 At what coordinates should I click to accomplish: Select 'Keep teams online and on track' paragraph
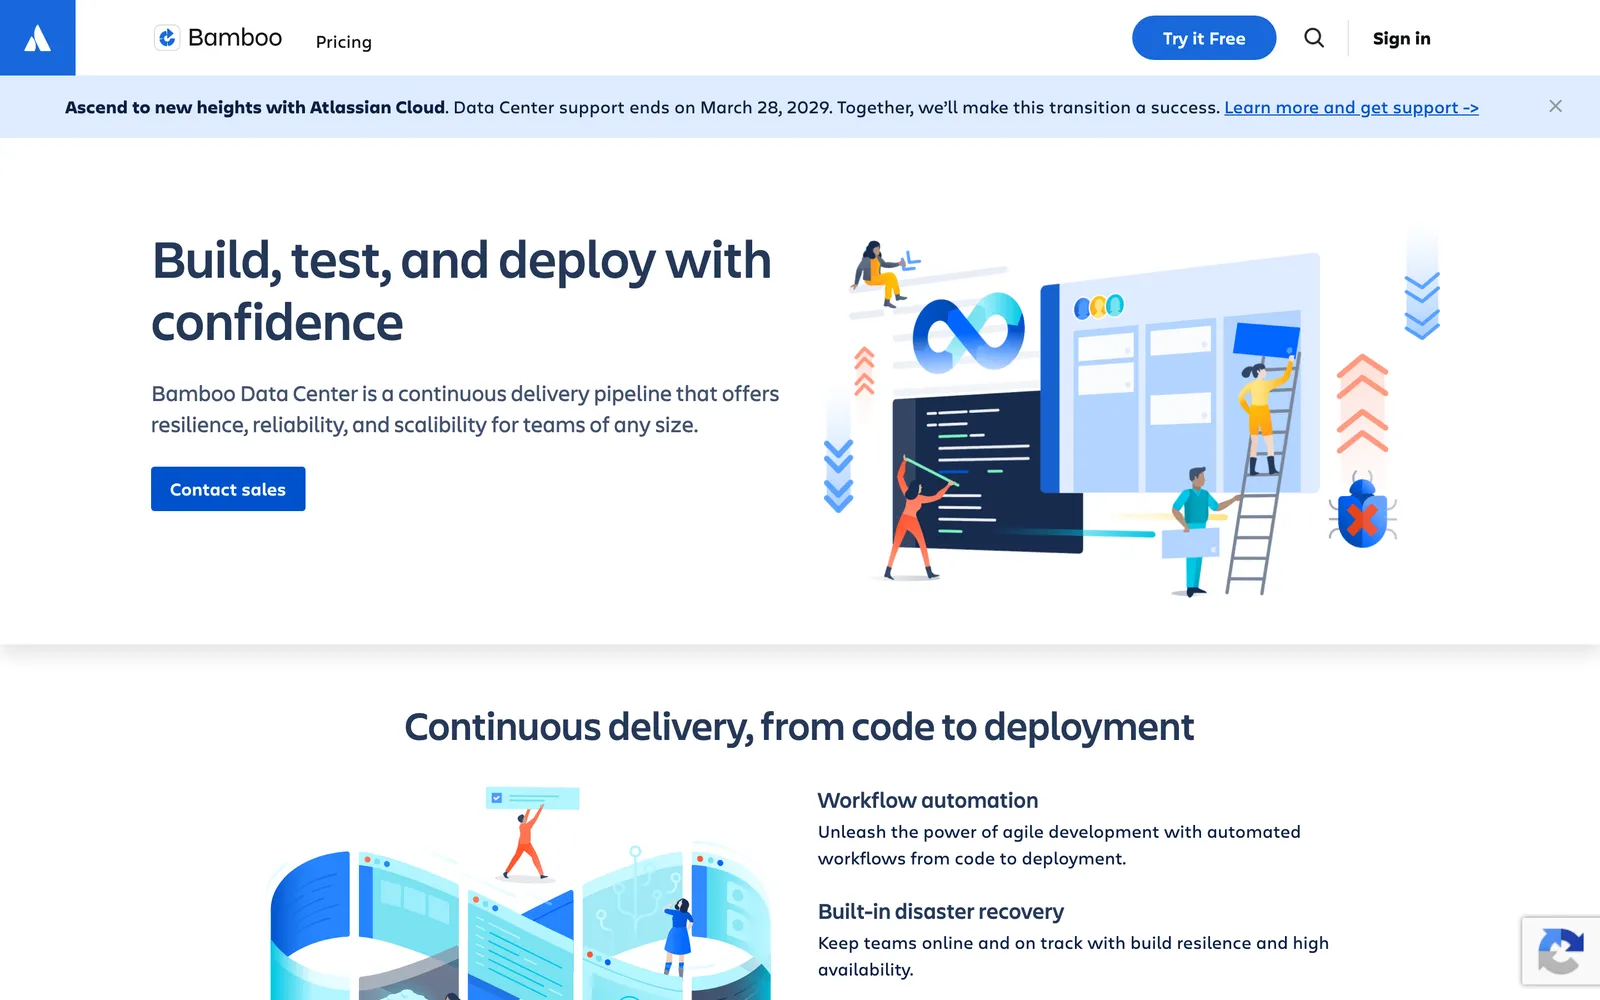(1073, 956)
